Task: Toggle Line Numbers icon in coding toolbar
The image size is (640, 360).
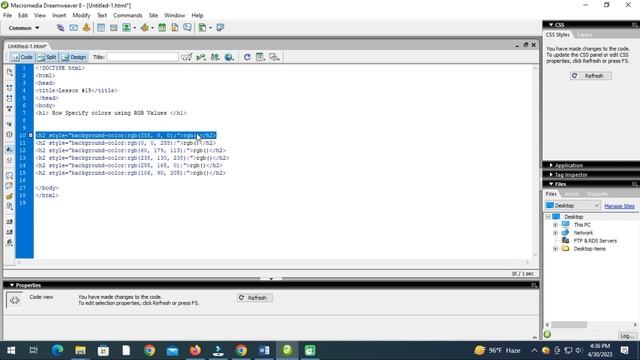Action: [x=9, y=150]
